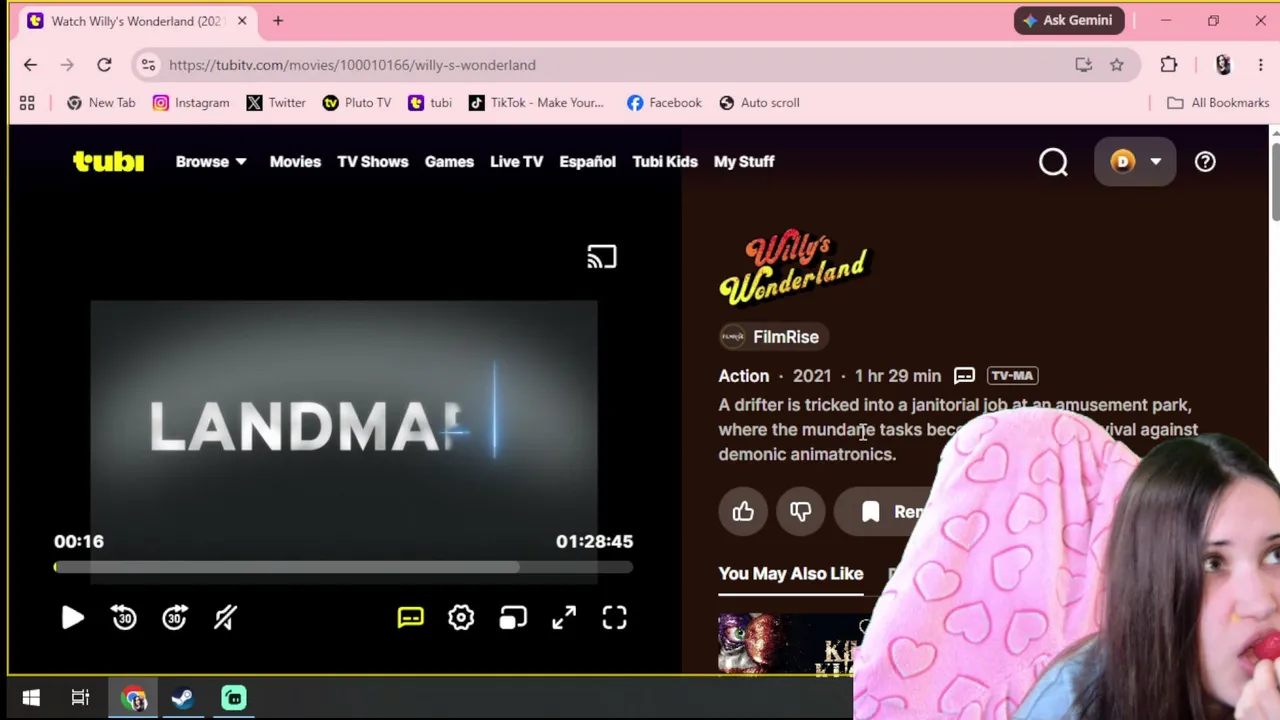1280x720 pixels.
Task: Toggle picture-in-picture mode
Action: coord(513,618)
